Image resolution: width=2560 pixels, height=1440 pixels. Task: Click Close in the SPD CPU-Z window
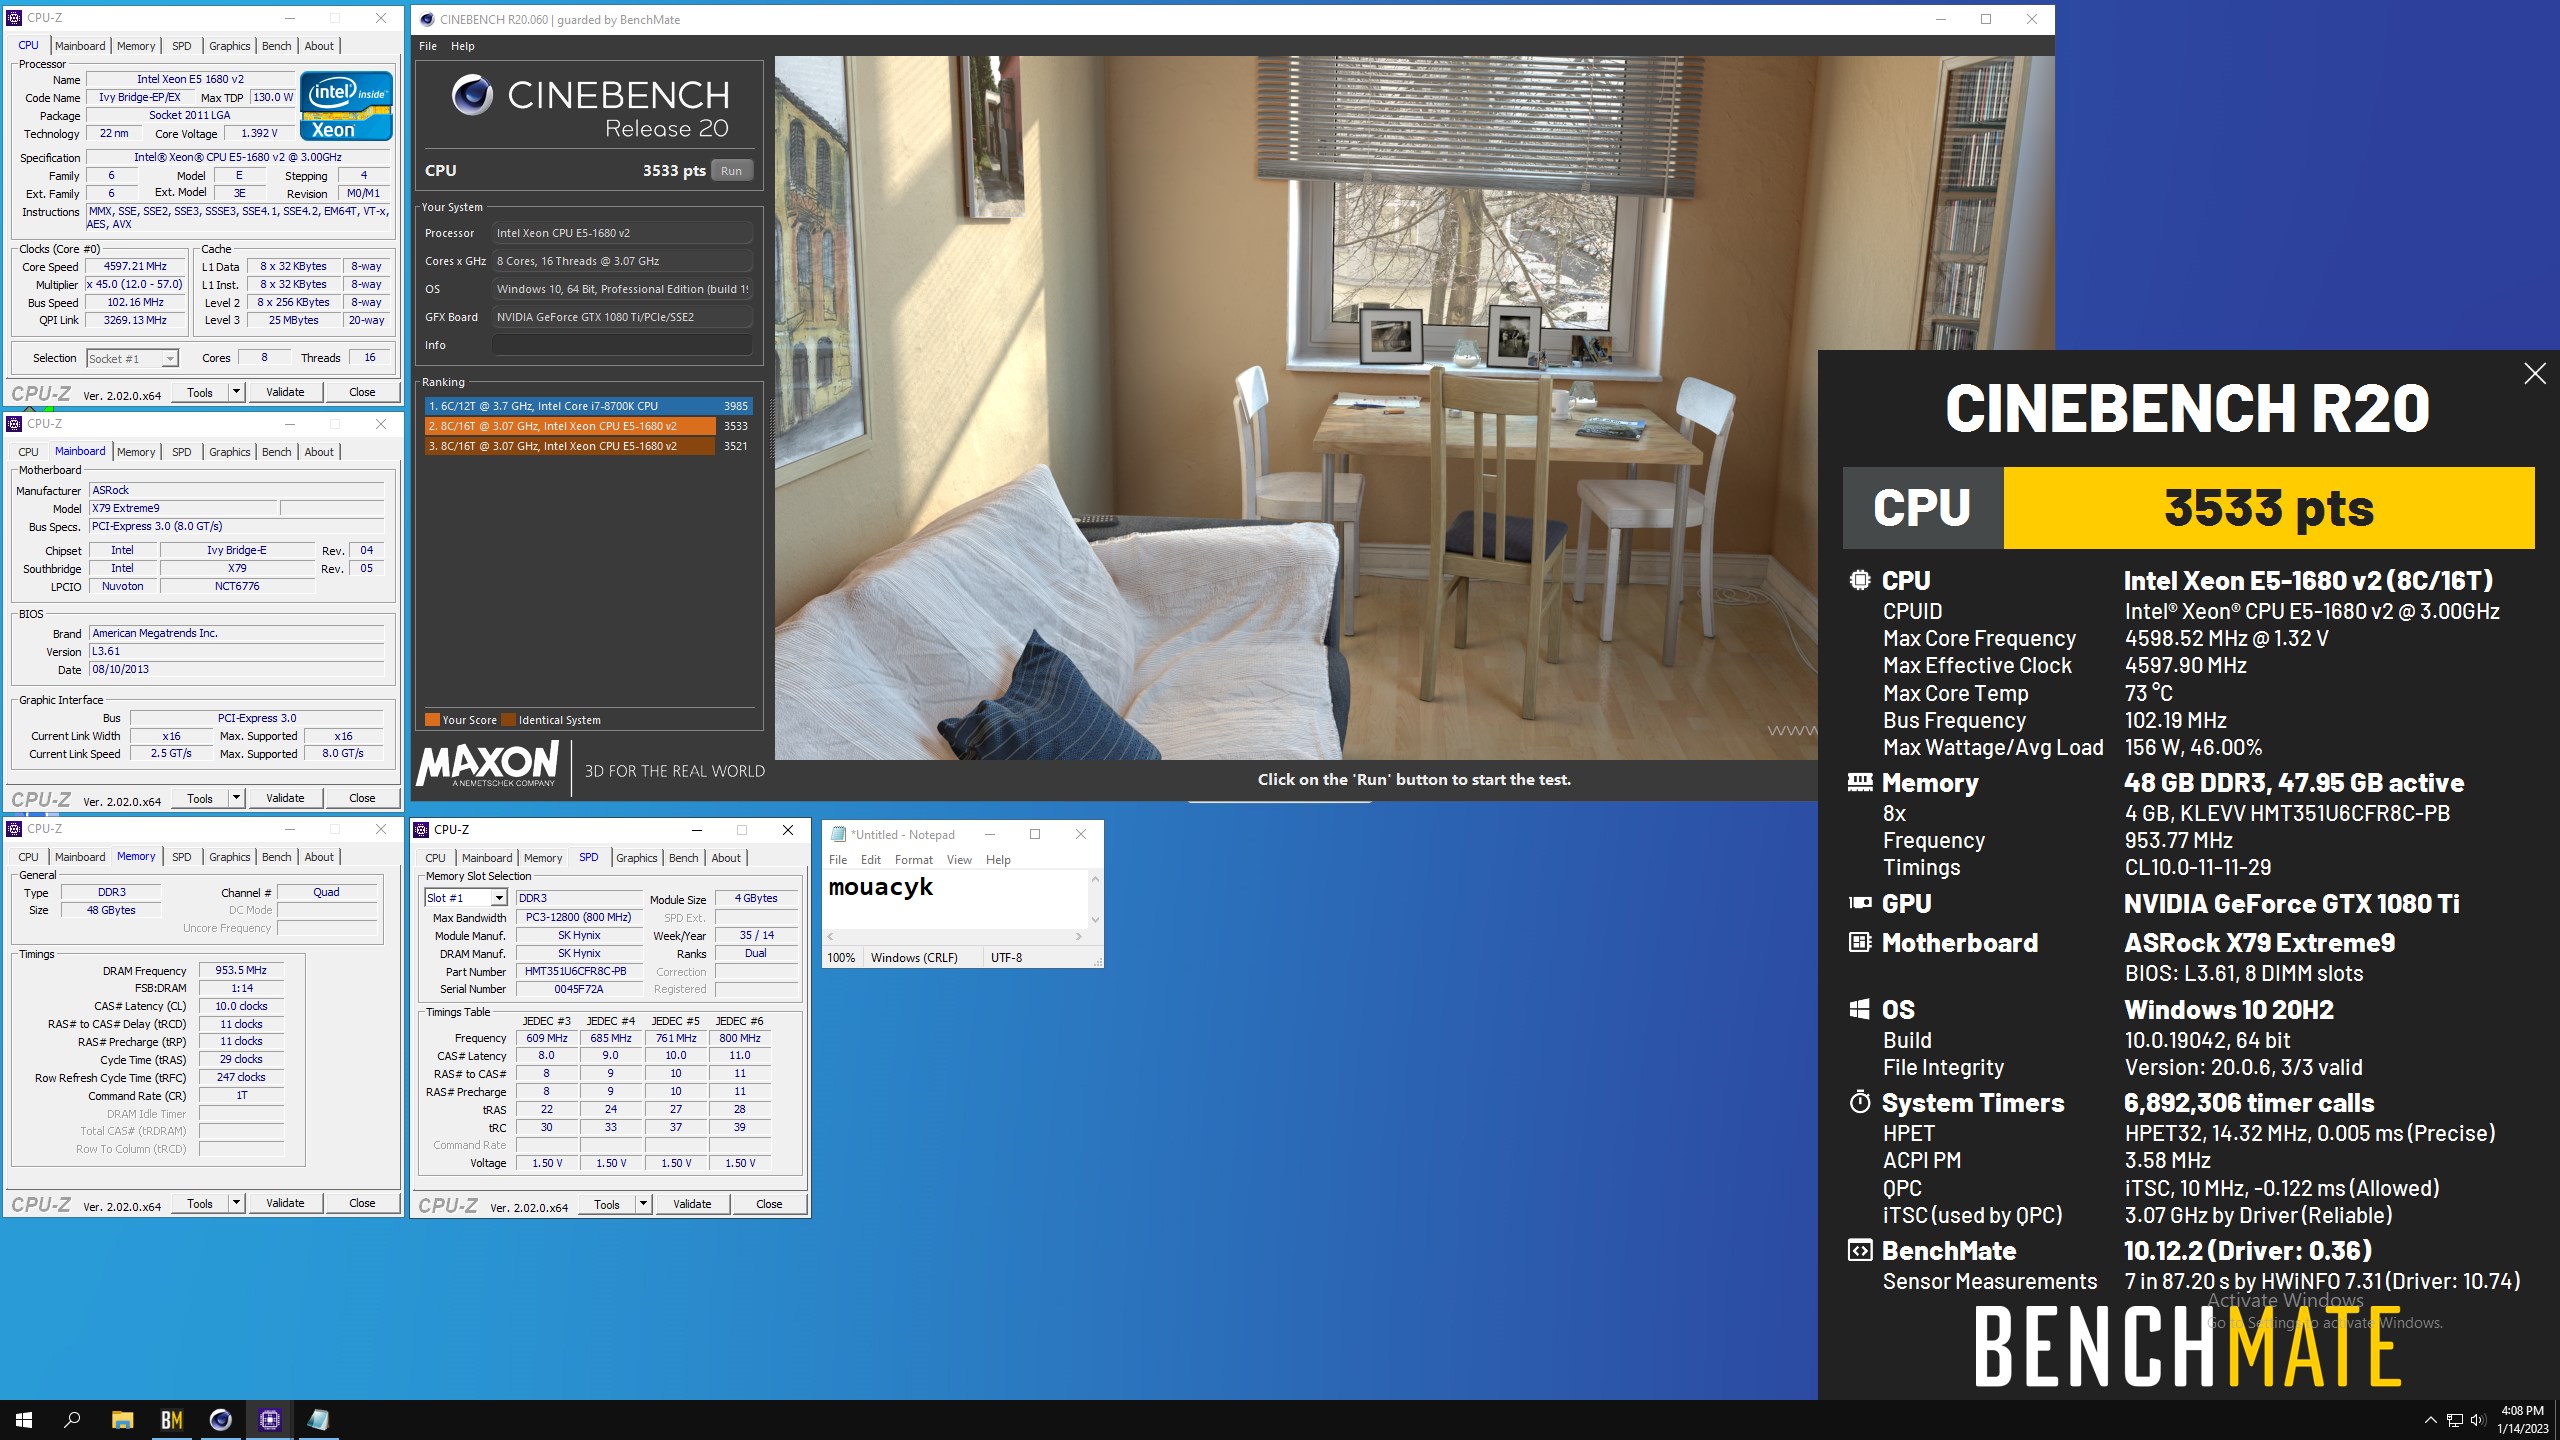(769, 1204)
